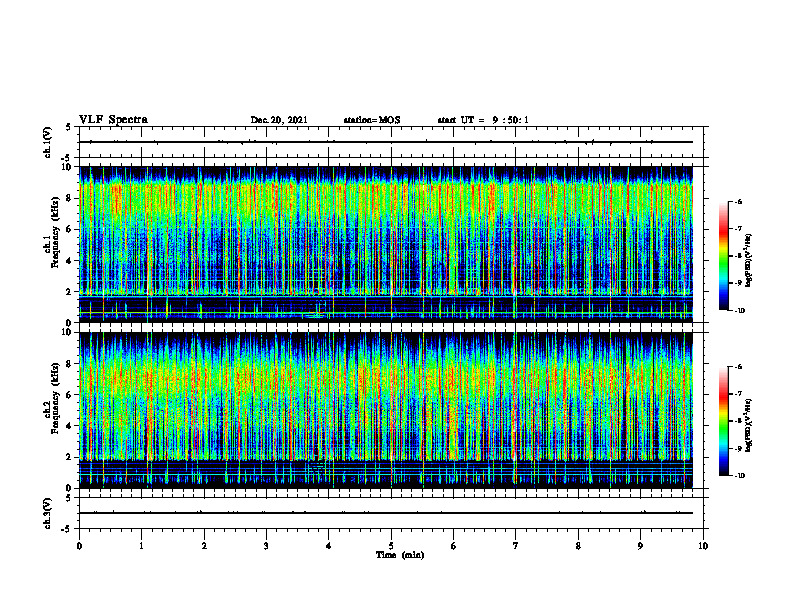Click time axis tick label "7"
The width and height of the screenshot is (792, 612).
pos(516,546)
